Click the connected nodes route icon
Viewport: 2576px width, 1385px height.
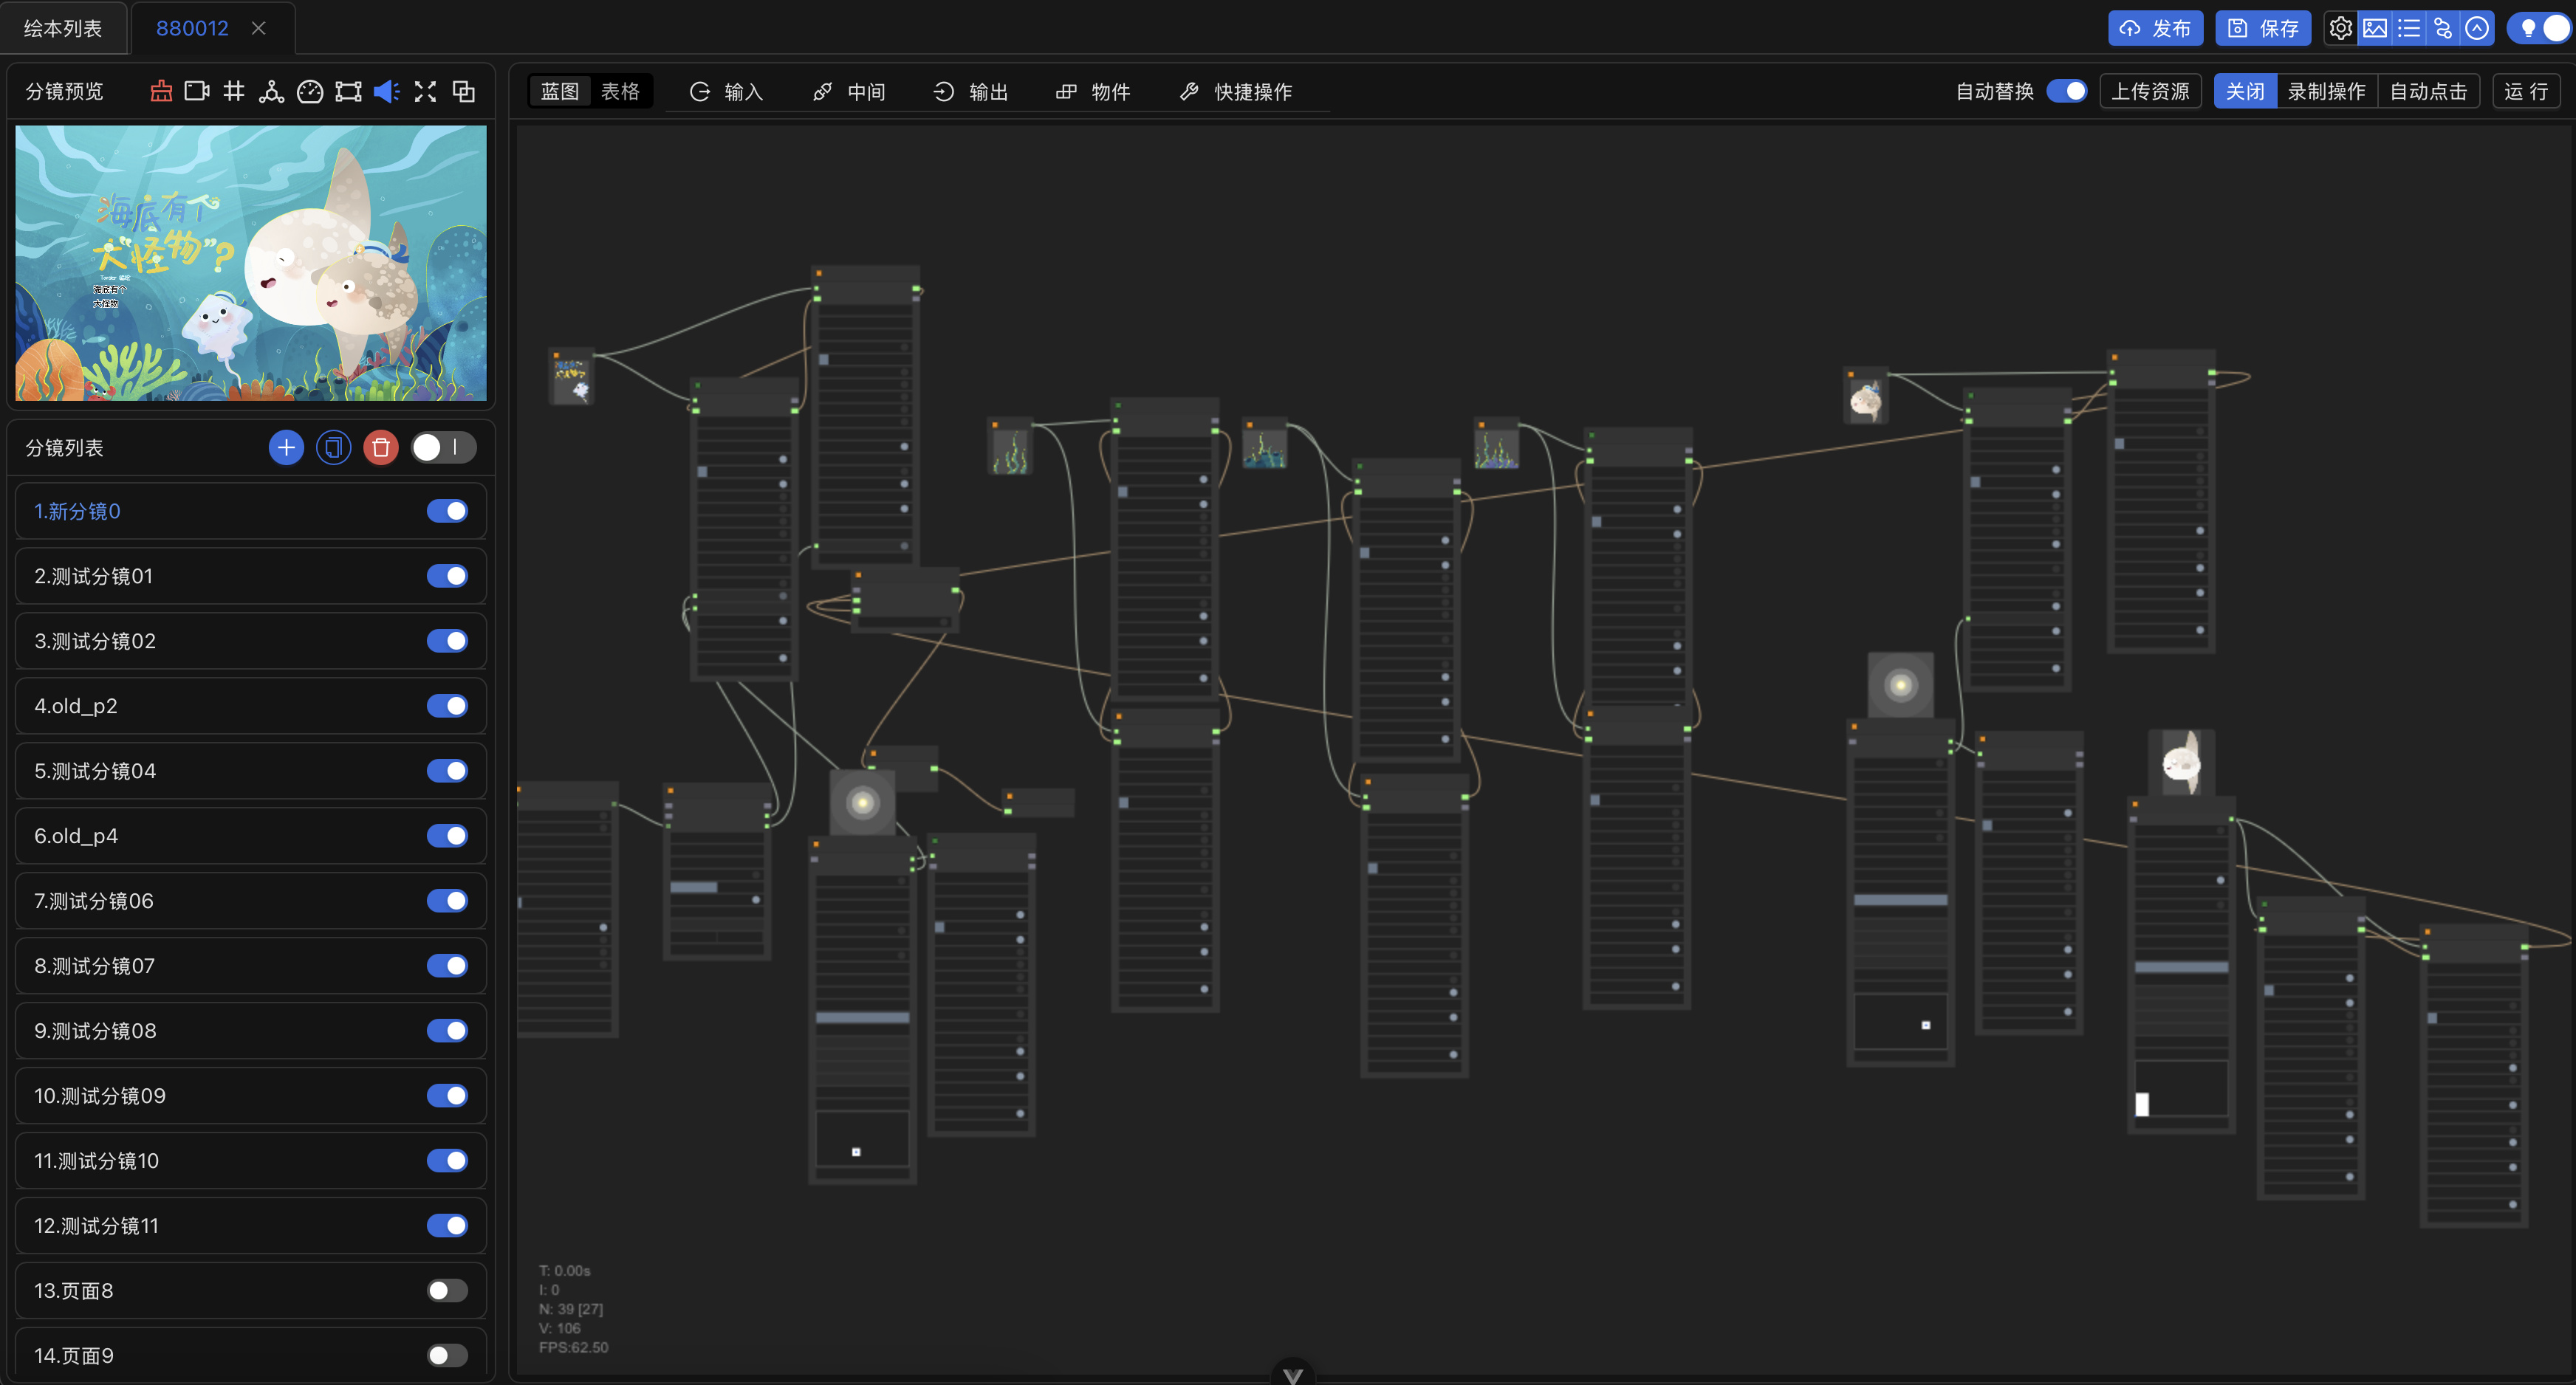pos(2442,28)
